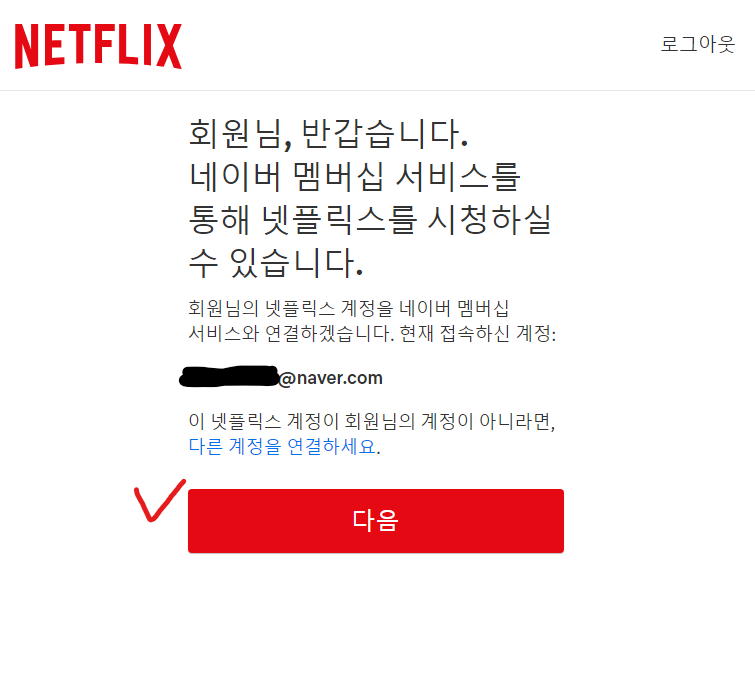Click the text 회원님의 넷플릭스 계정을 네이버 멤버십
The width and height of the screenshot is (755, 695).
tap(349, 308)
